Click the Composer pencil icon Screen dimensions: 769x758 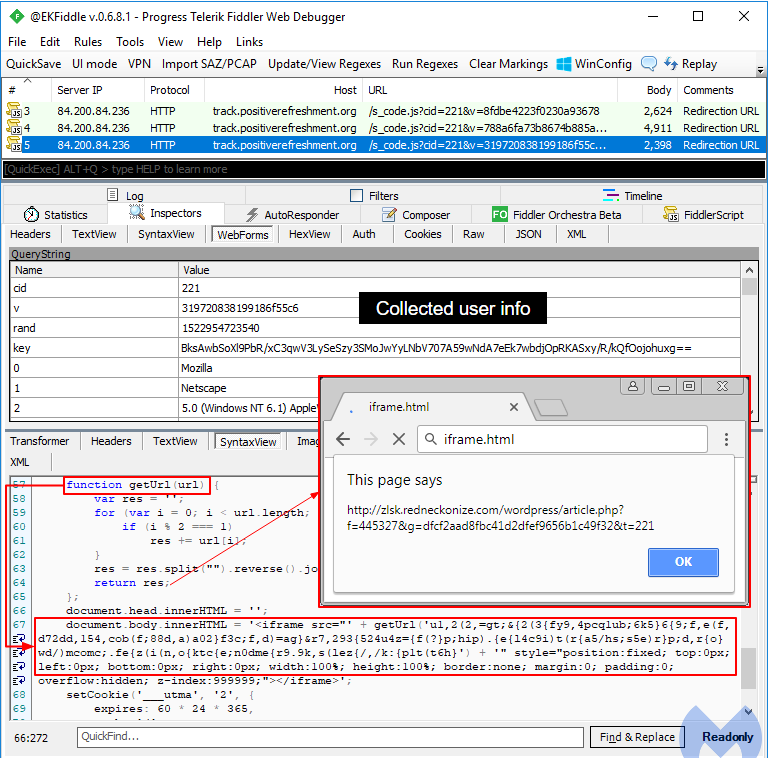coord(389,215)
